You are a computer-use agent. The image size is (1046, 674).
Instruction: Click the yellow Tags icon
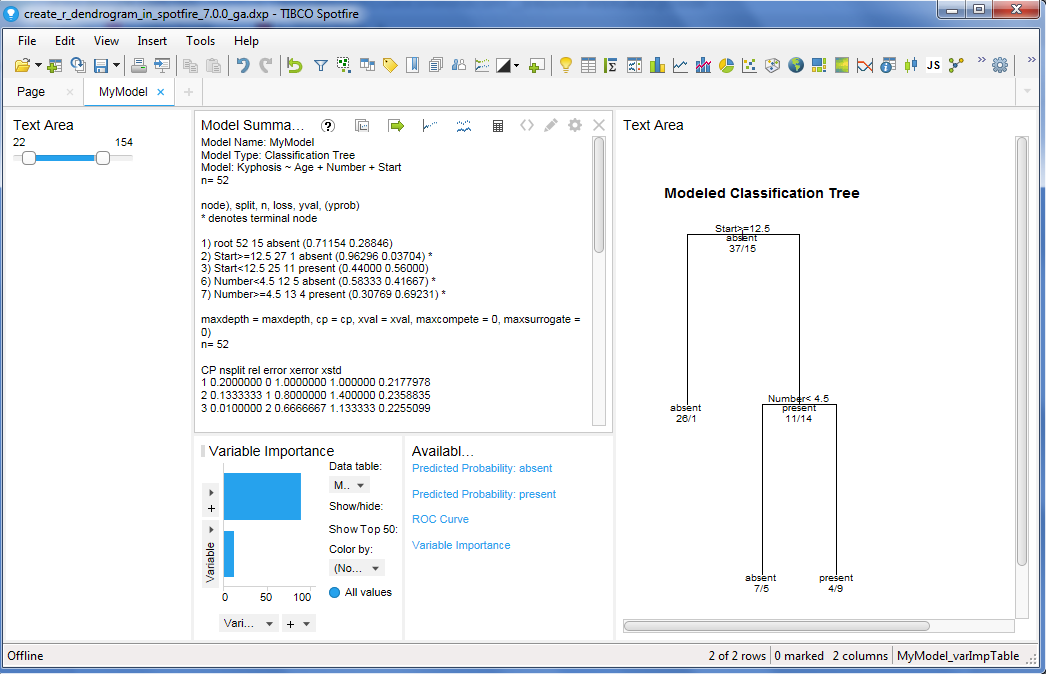pos(390,65)
